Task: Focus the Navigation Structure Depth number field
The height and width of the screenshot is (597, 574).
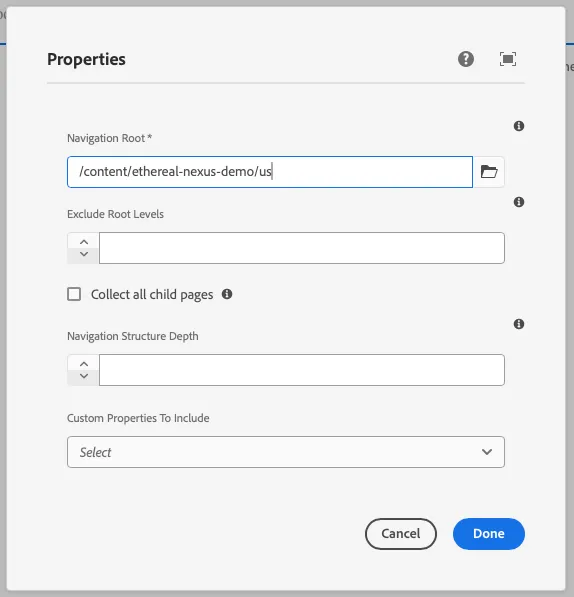Action: coord(302,370)
